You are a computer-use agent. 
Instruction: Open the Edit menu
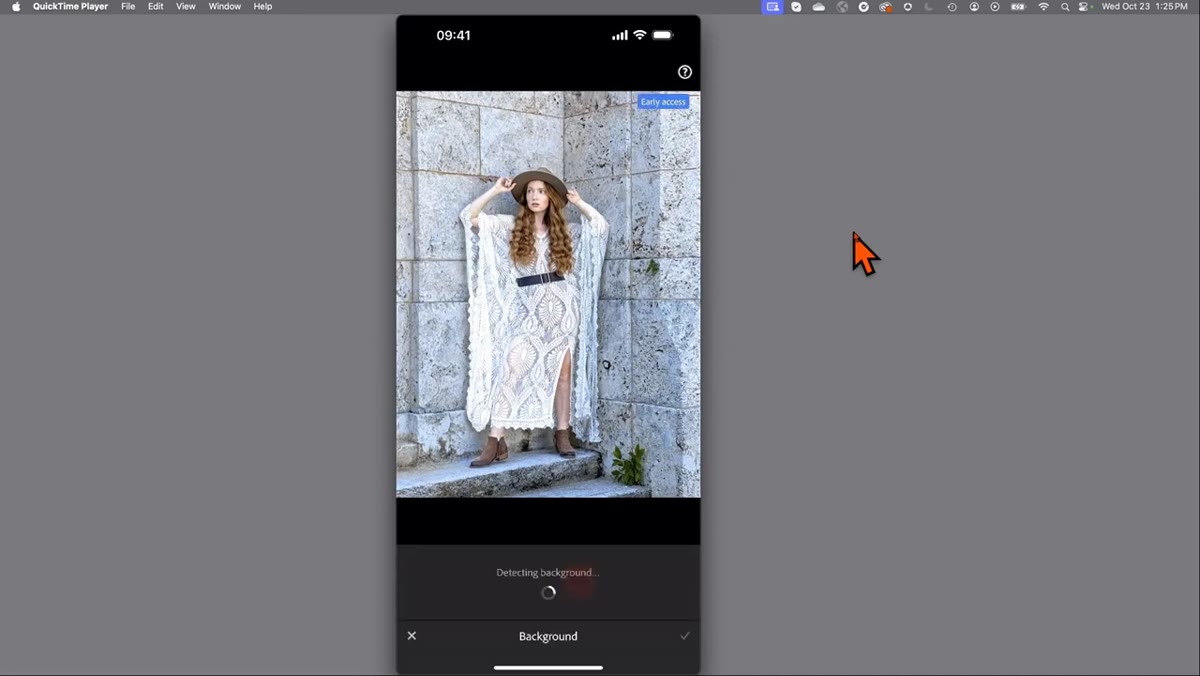156,7
